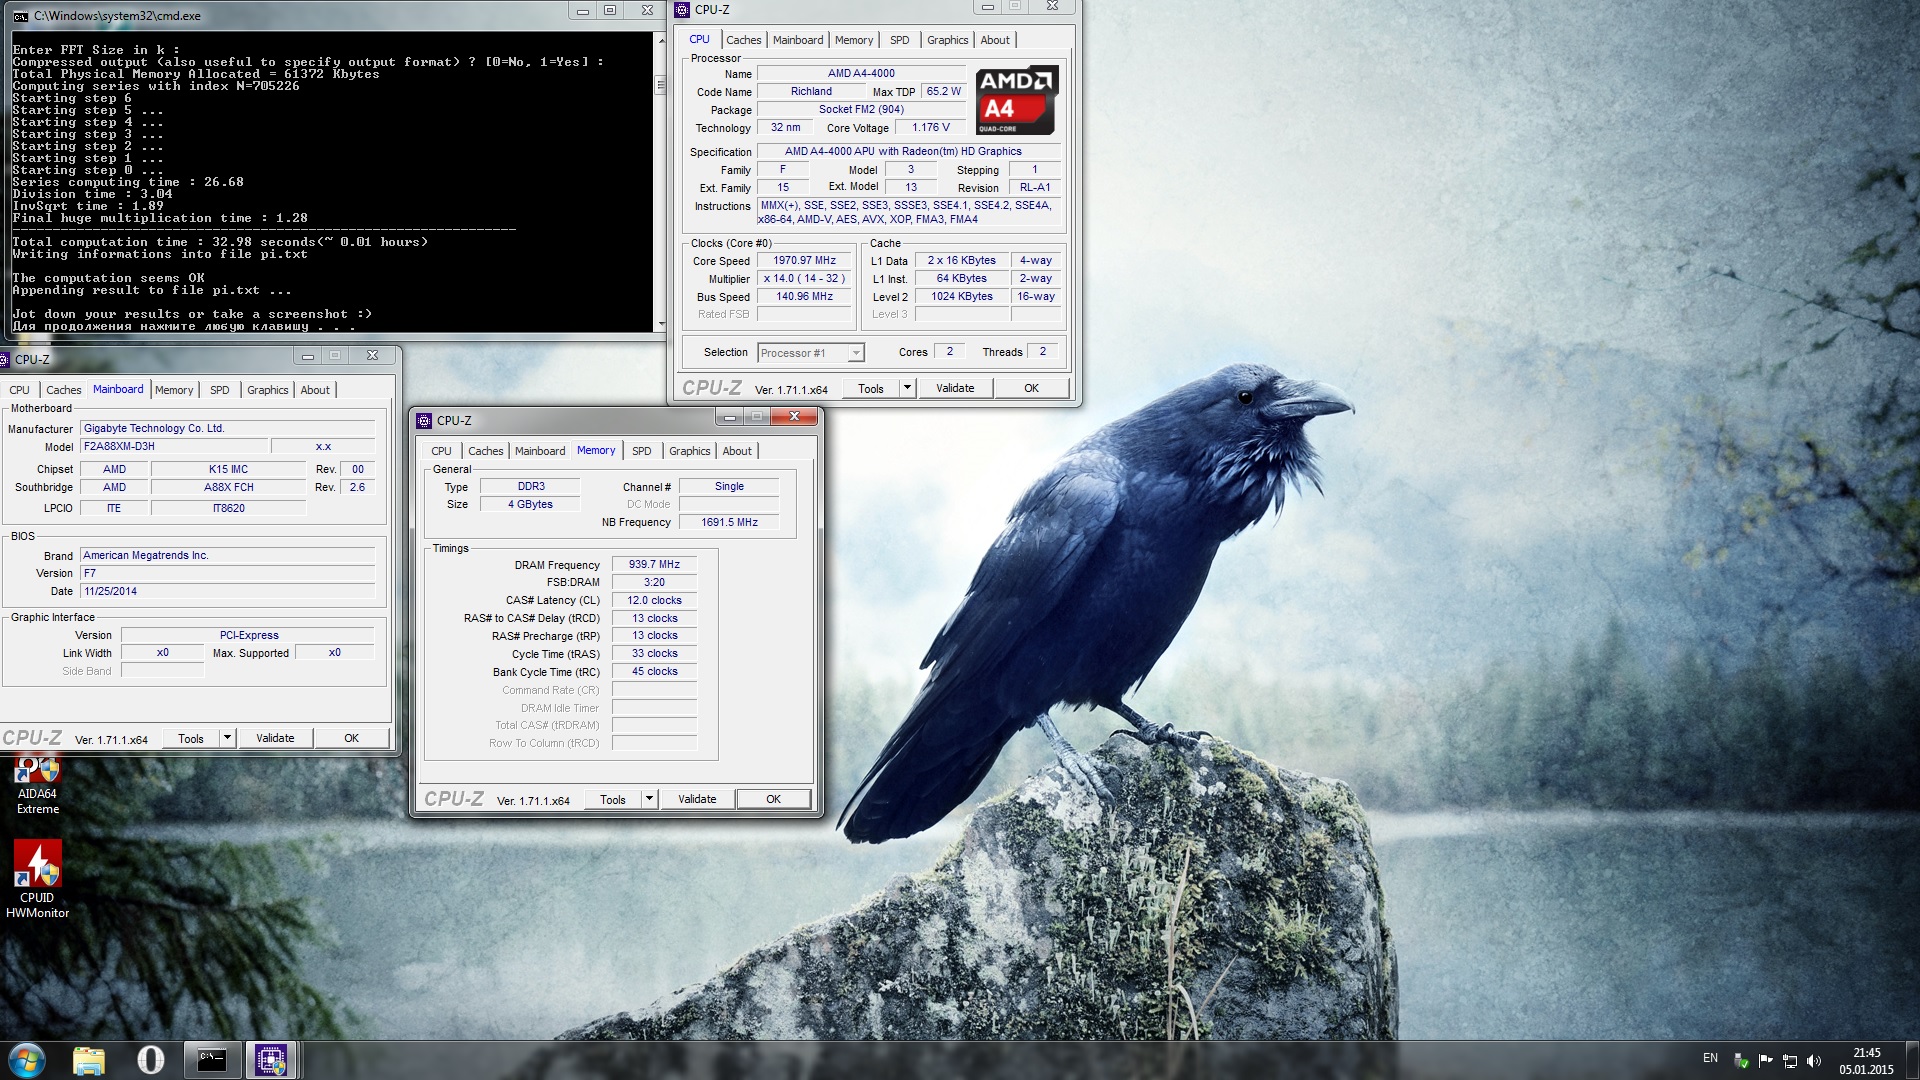Open Windows Explorer from taskbar
Screen dimensions: 1920x1080
pyautogui.click(x=89, y=1060)
